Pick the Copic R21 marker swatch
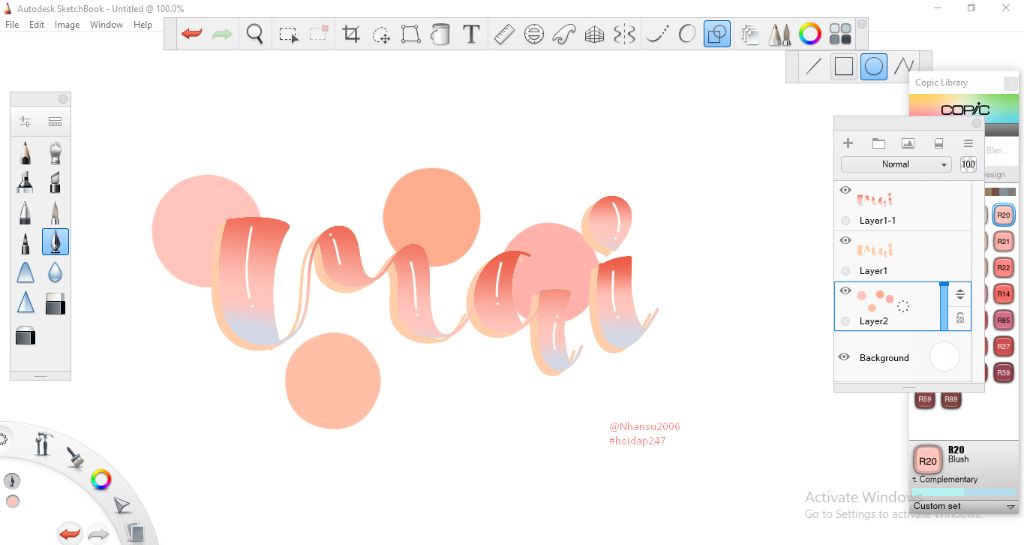 click(1003, 241)
